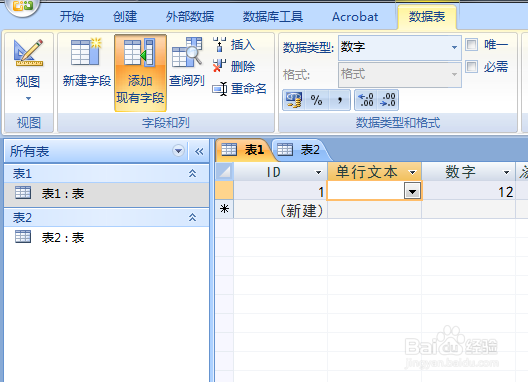Viewport: 528px width, 382px height.
Task: Select the 数据表 ribbon tab
Action: [x=427, y=17]
